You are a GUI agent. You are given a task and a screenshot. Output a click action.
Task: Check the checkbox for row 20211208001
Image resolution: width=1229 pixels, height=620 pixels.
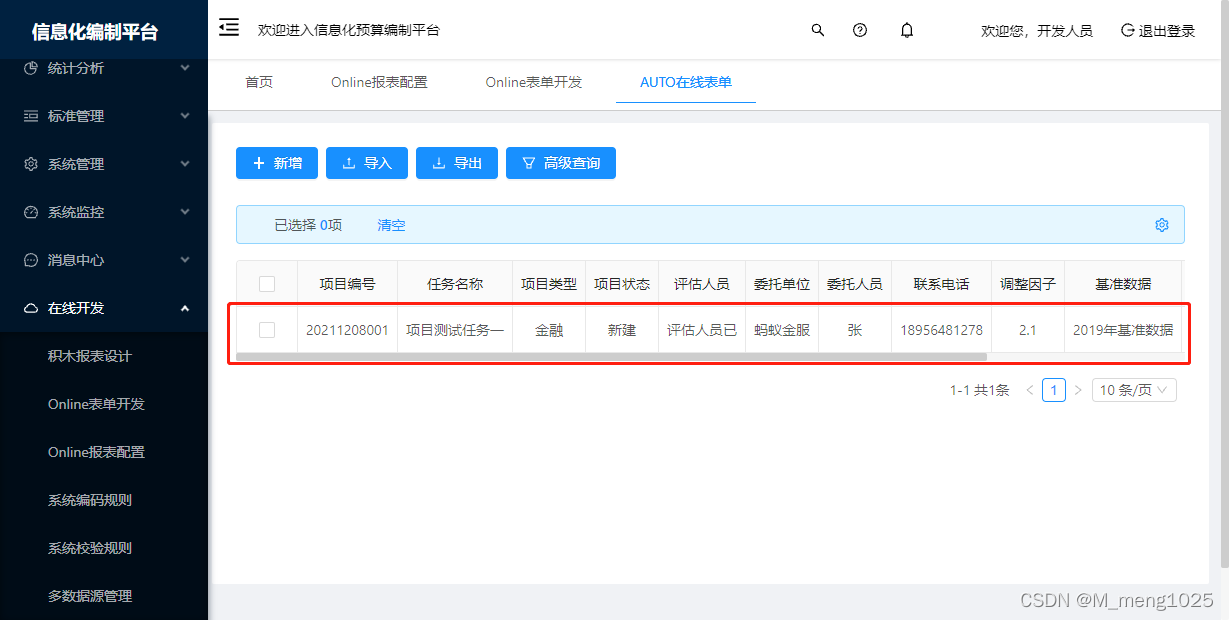267,330
